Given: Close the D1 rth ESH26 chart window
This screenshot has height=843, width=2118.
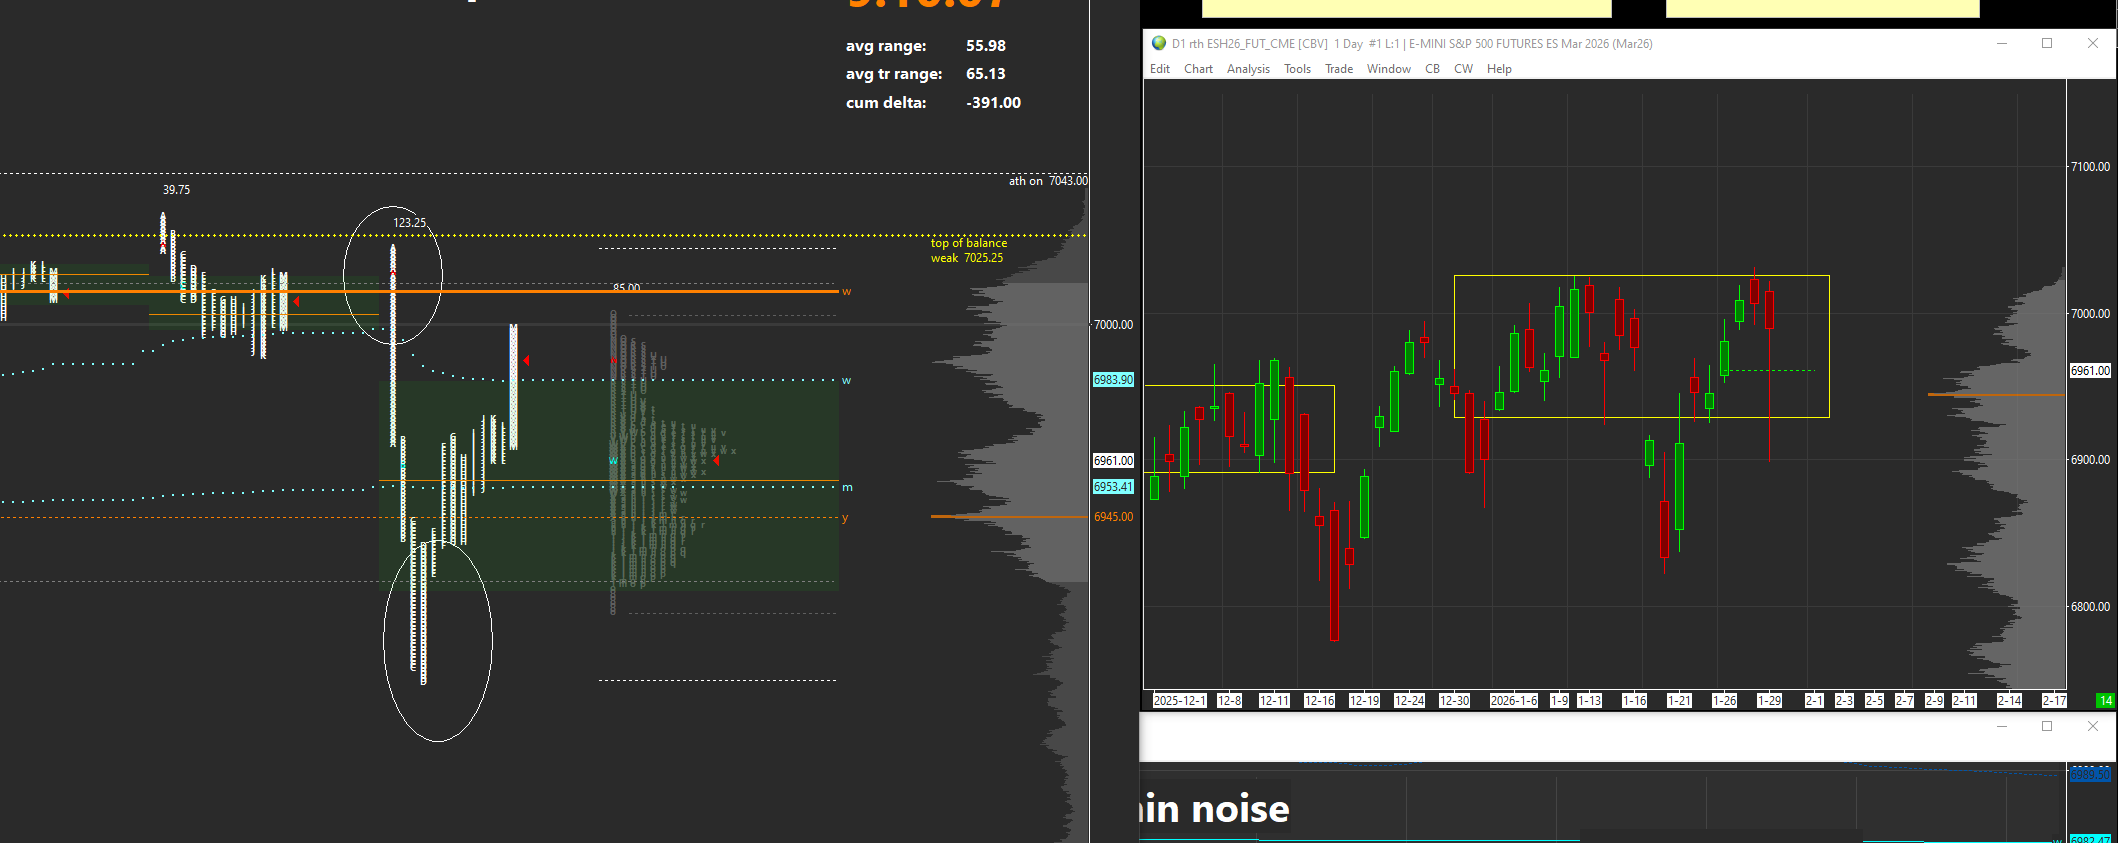Looking at the screenshot, I should point(2093,43).
